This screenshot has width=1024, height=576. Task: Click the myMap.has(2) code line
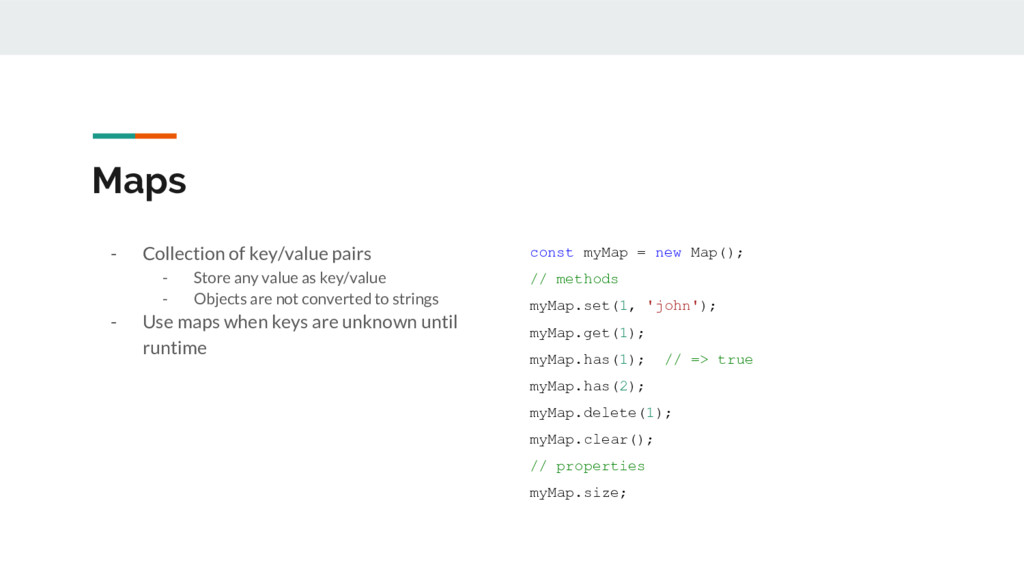tap(586, 387)
